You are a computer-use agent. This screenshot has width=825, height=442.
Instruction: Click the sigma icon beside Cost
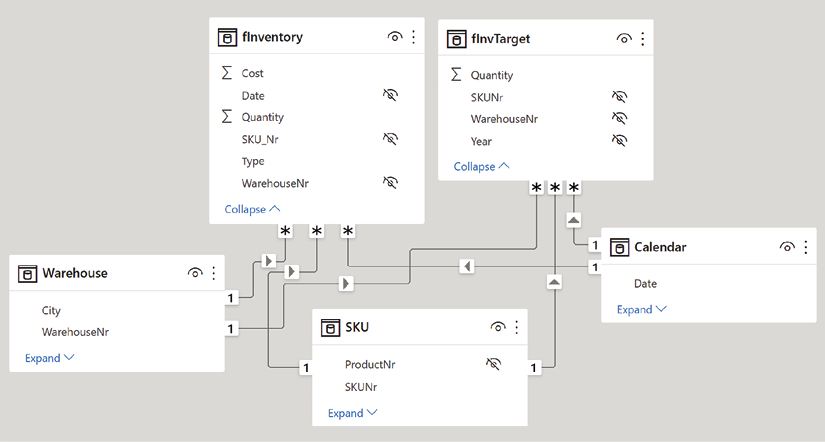(227, 73)
